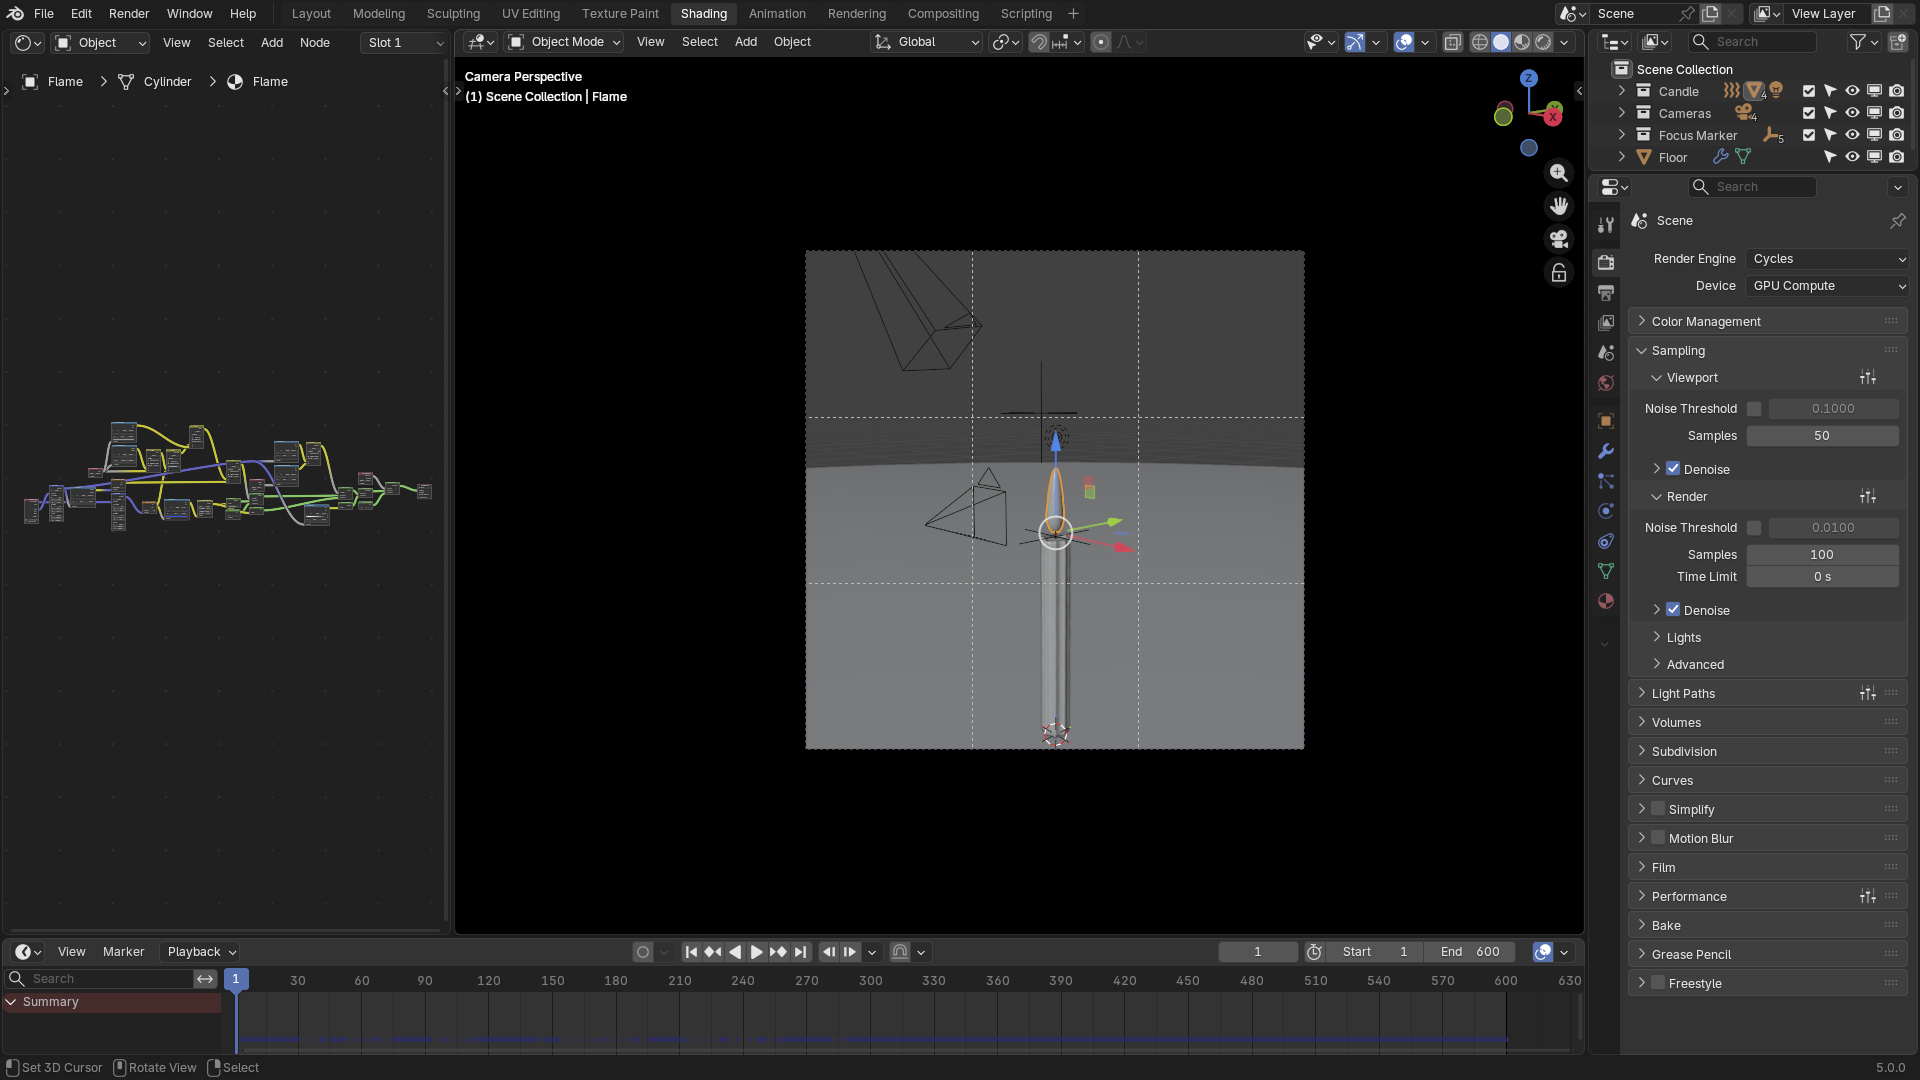Open the Modifiers wrench tab icon
Image resolution: width=1920 pixels, height=1080 pixels.
pos(1606,451)
